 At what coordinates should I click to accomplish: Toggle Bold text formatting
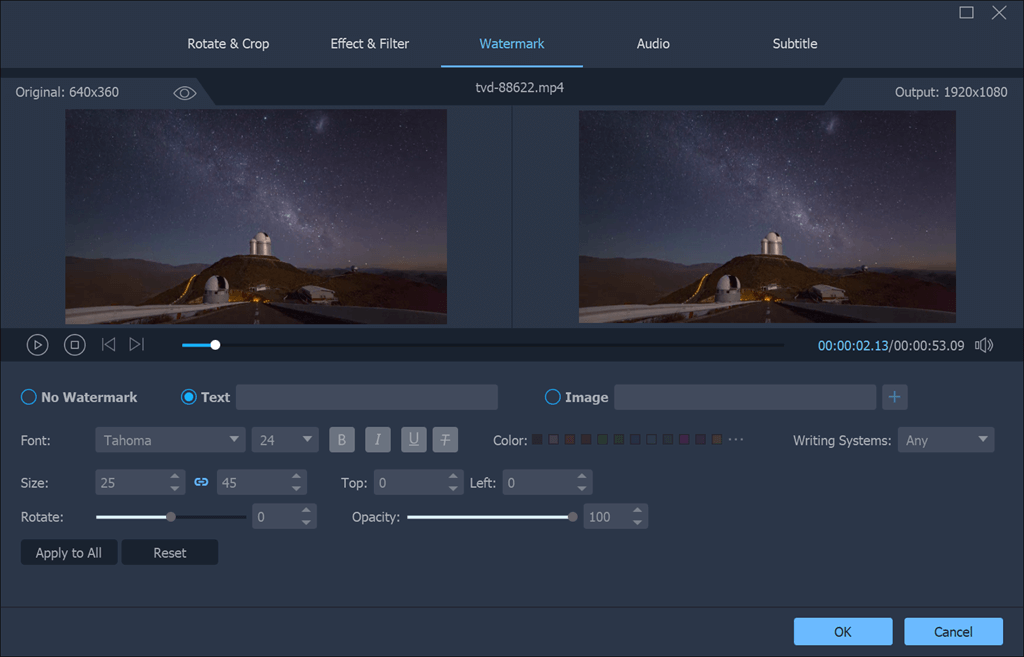tap(341, 440)
